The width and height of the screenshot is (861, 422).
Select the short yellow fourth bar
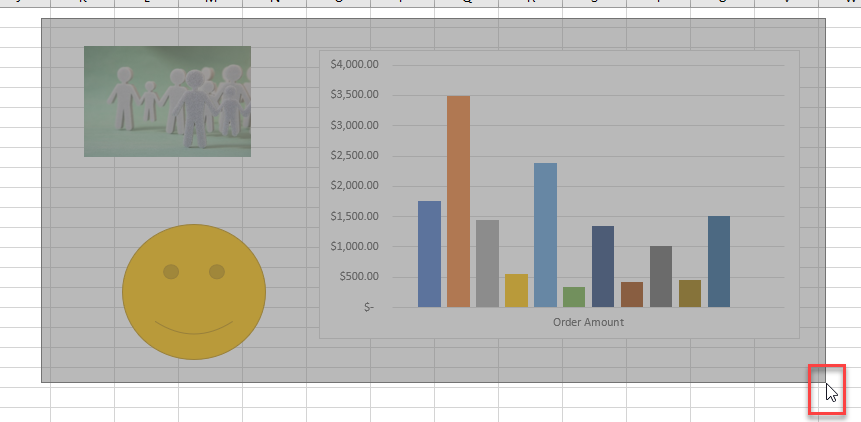(x=516, y=290)
